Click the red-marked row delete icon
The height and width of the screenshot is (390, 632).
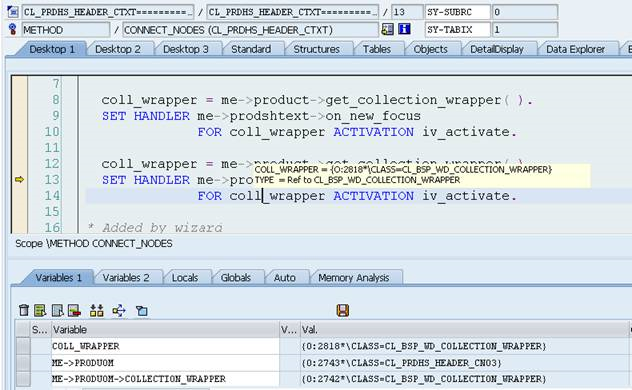74,310
